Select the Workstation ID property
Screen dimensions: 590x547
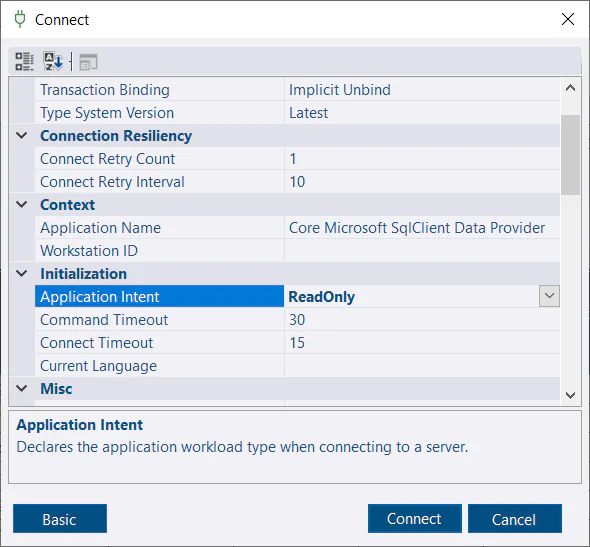pos(160,251)
